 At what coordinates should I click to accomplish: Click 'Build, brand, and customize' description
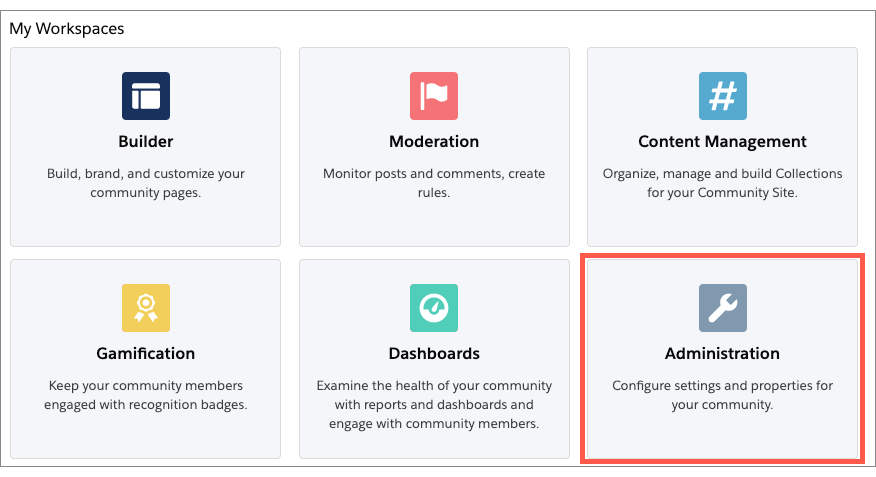(x=146, y=183)
